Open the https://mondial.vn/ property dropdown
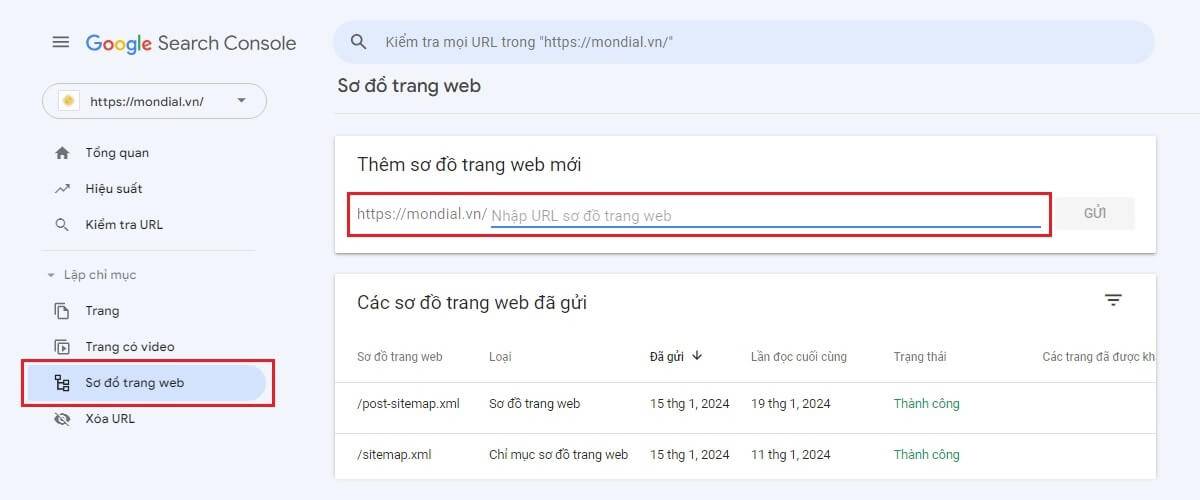The width and height of the screenshot is (1200, 500). pyautogui.click(x=154, y=101)
